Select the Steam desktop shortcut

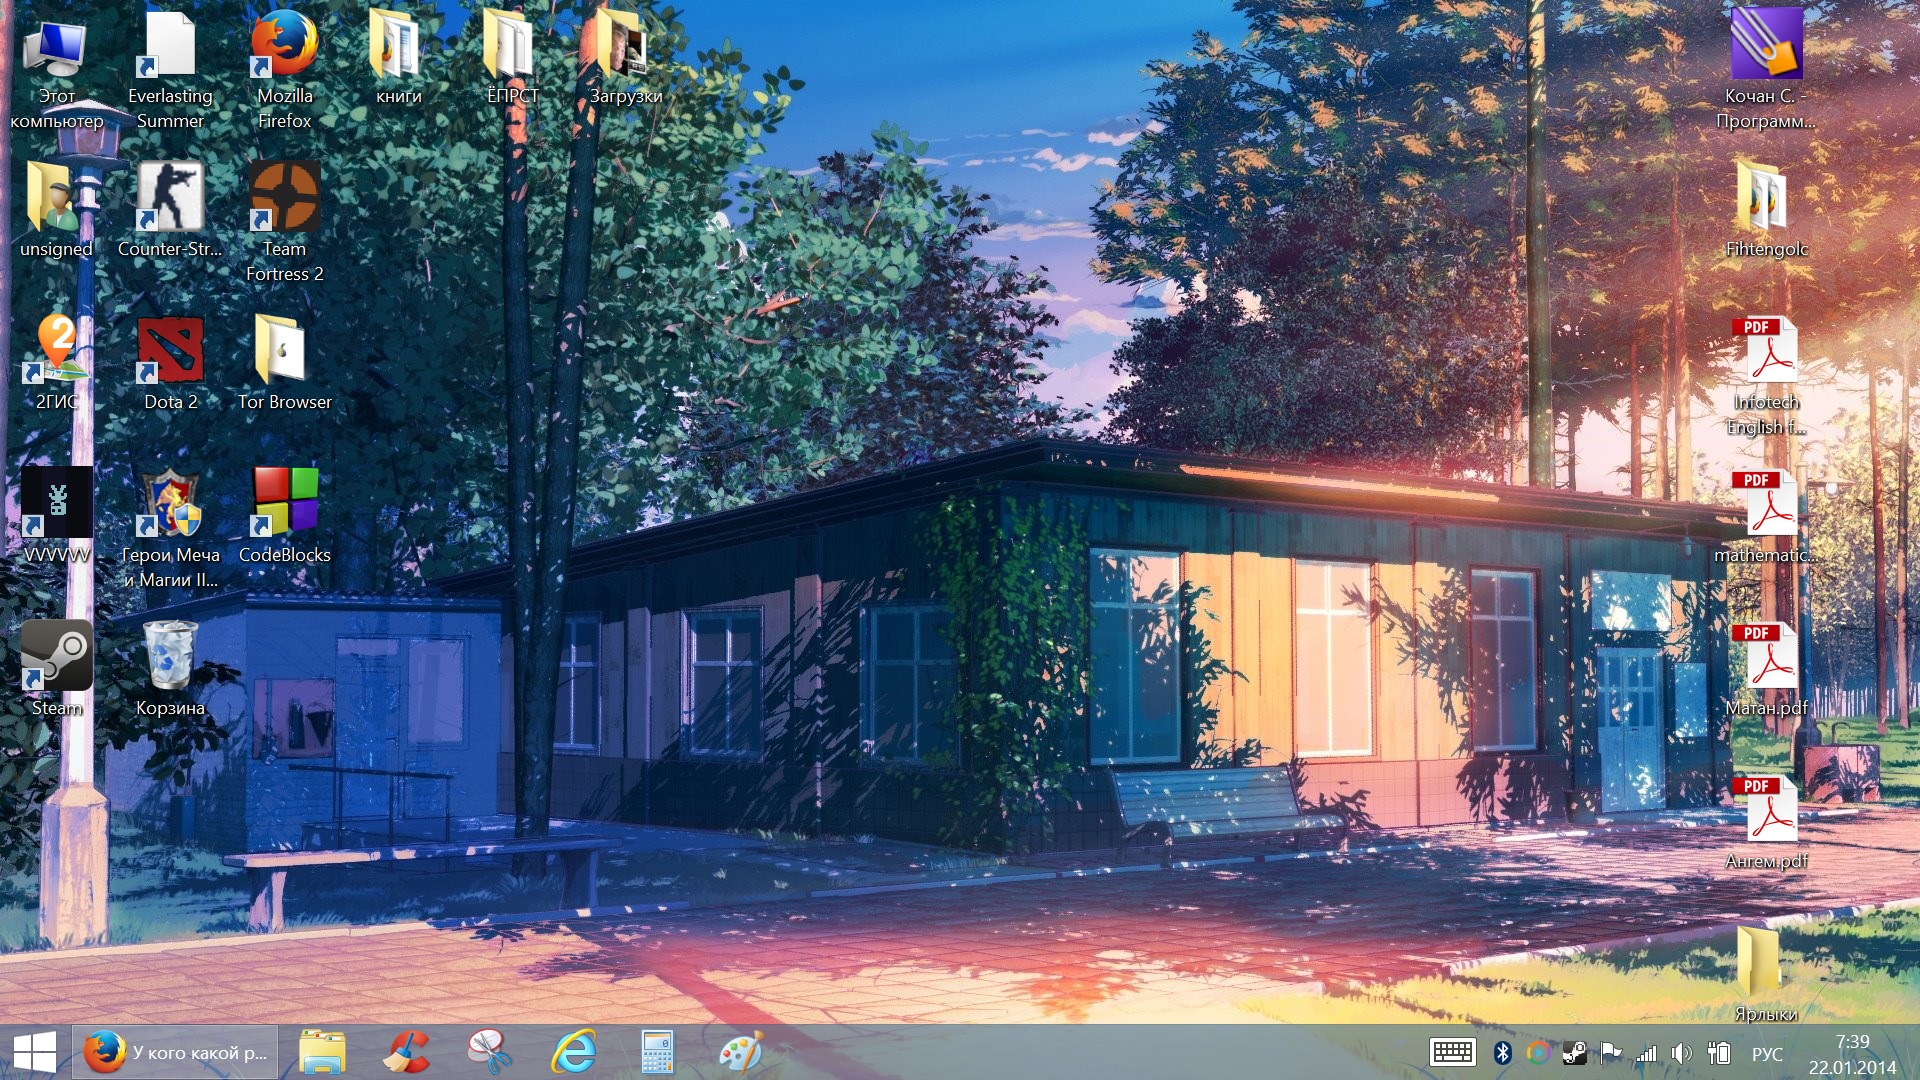click(56, 656)
